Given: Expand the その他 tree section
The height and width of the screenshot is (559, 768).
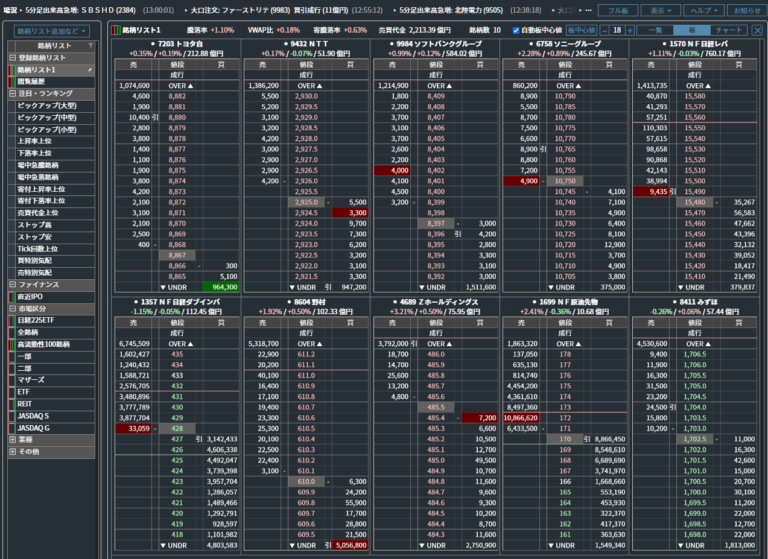Looking at the screenshot, I should (10, 451).
